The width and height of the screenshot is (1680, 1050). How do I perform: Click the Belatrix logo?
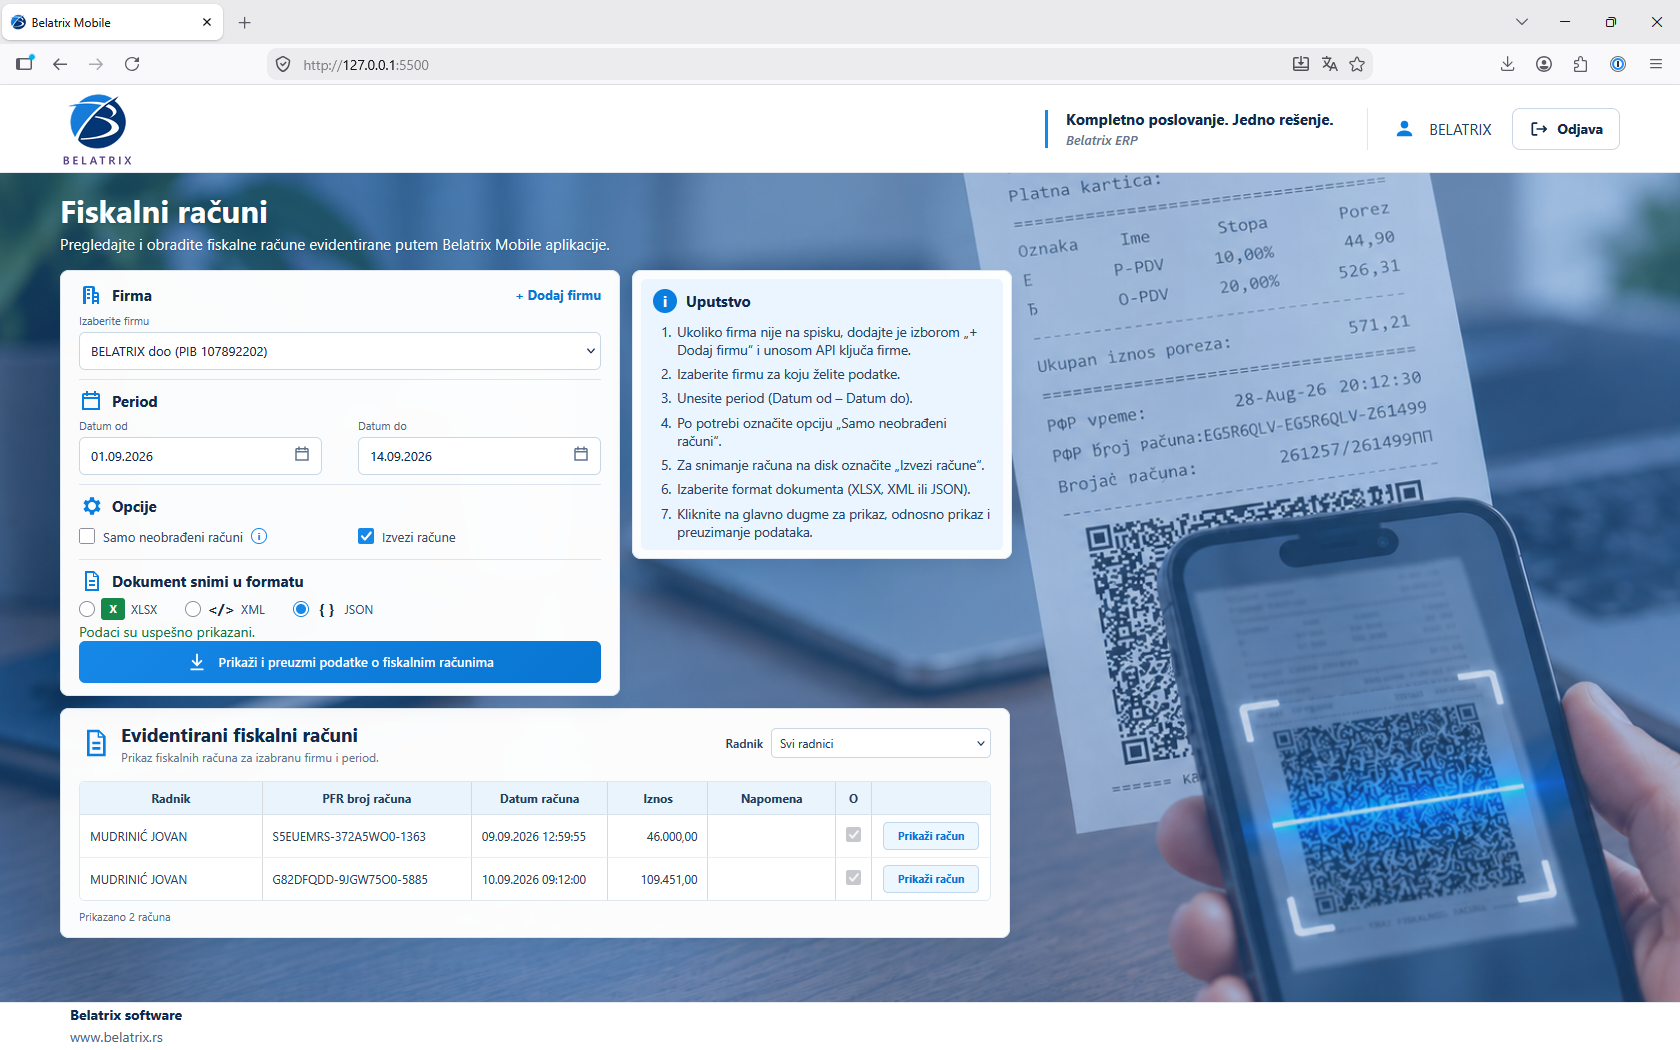[97, 129]
